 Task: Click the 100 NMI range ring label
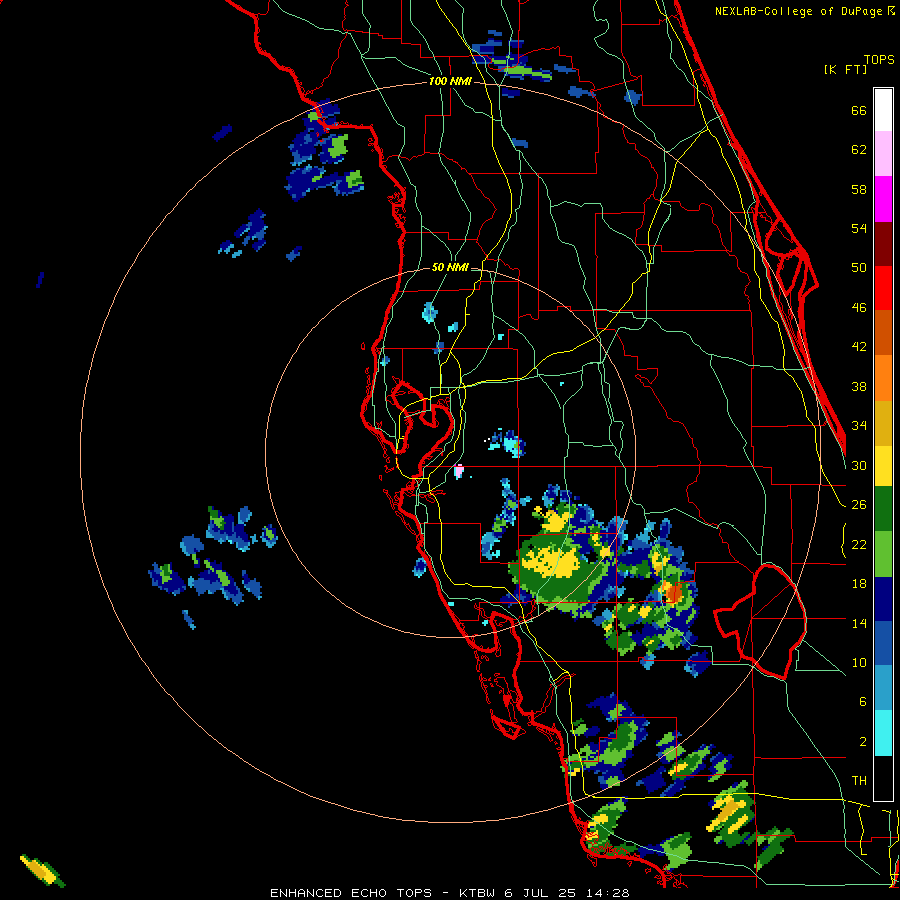click(x=450, y=81)
